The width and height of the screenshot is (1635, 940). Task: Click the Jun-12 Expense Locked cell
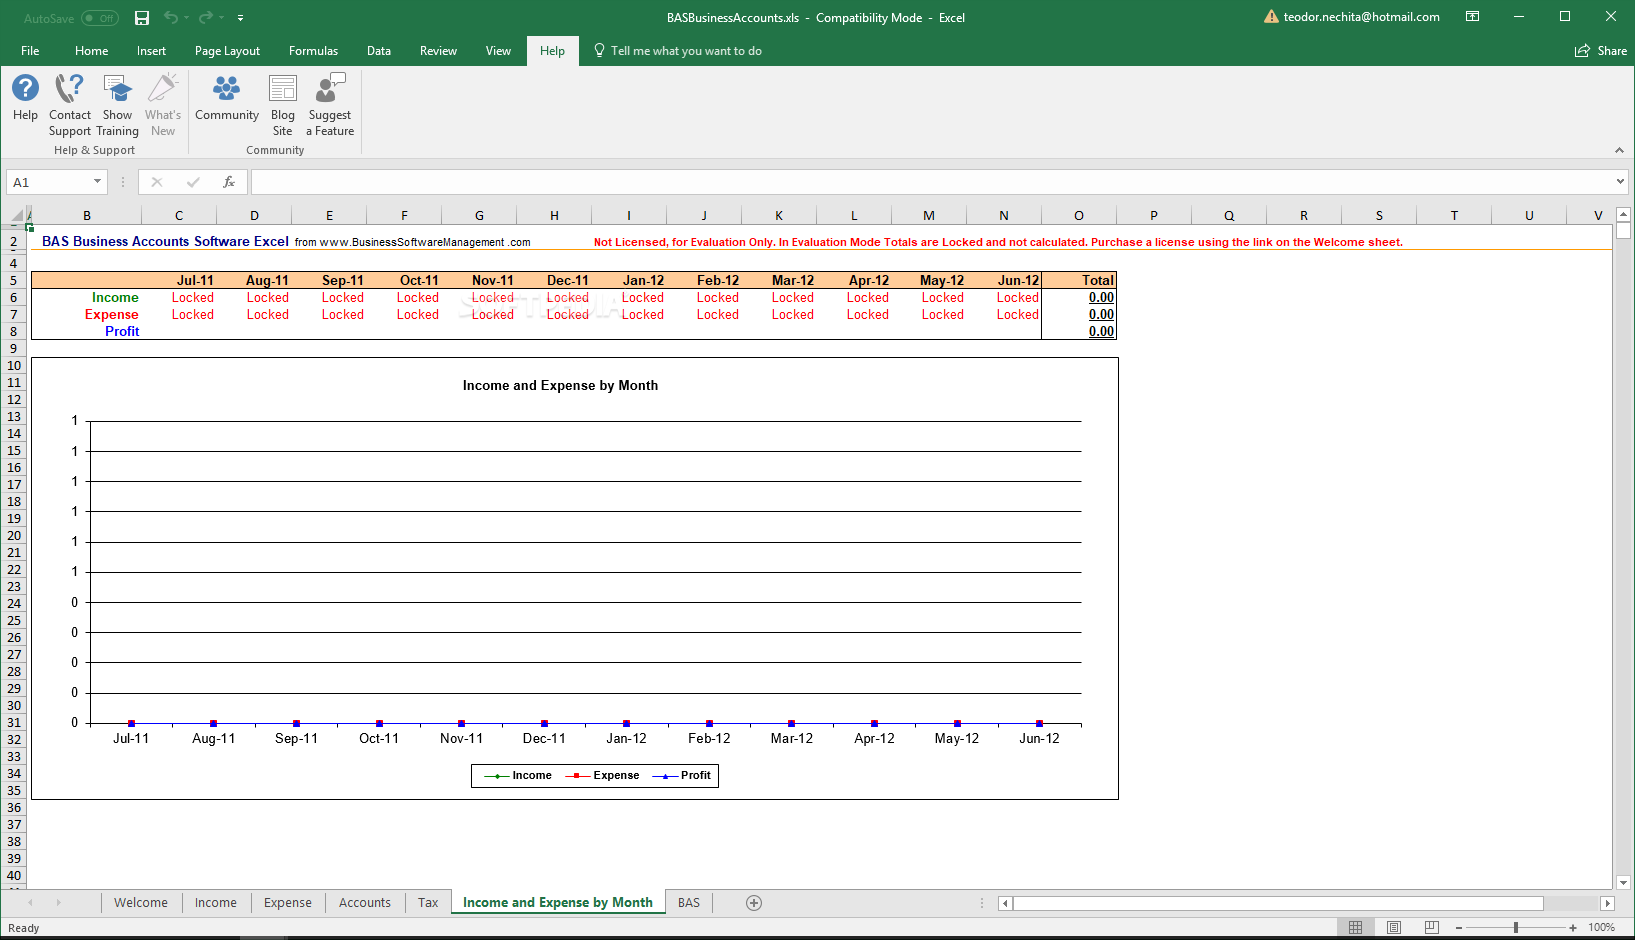[x=1004, y=314]
